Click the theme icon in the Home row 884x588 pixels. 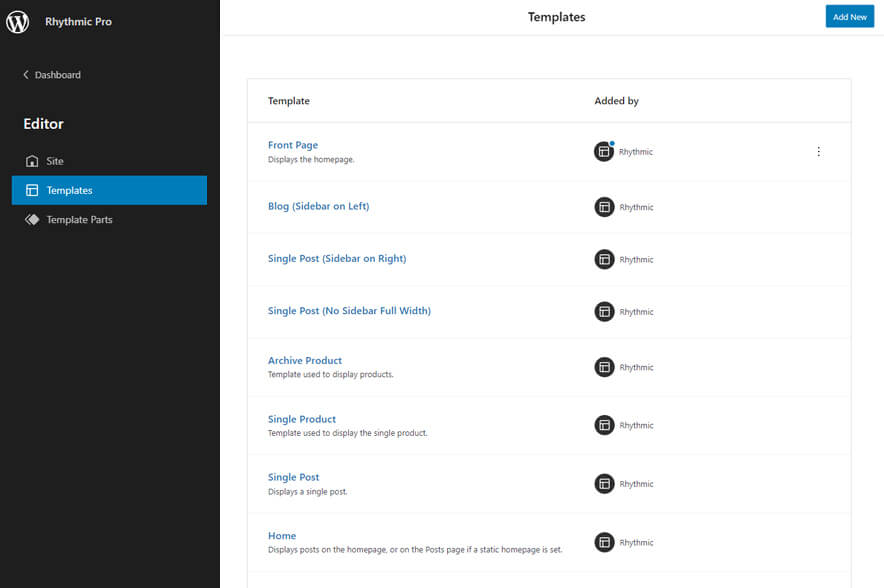point(604,543)
